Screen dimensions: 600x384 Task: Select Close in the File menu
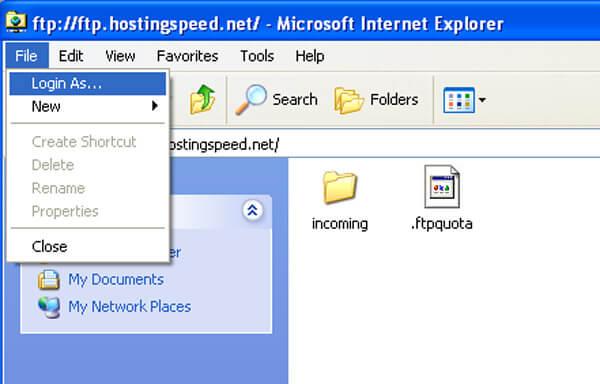(x=88, y=247)
